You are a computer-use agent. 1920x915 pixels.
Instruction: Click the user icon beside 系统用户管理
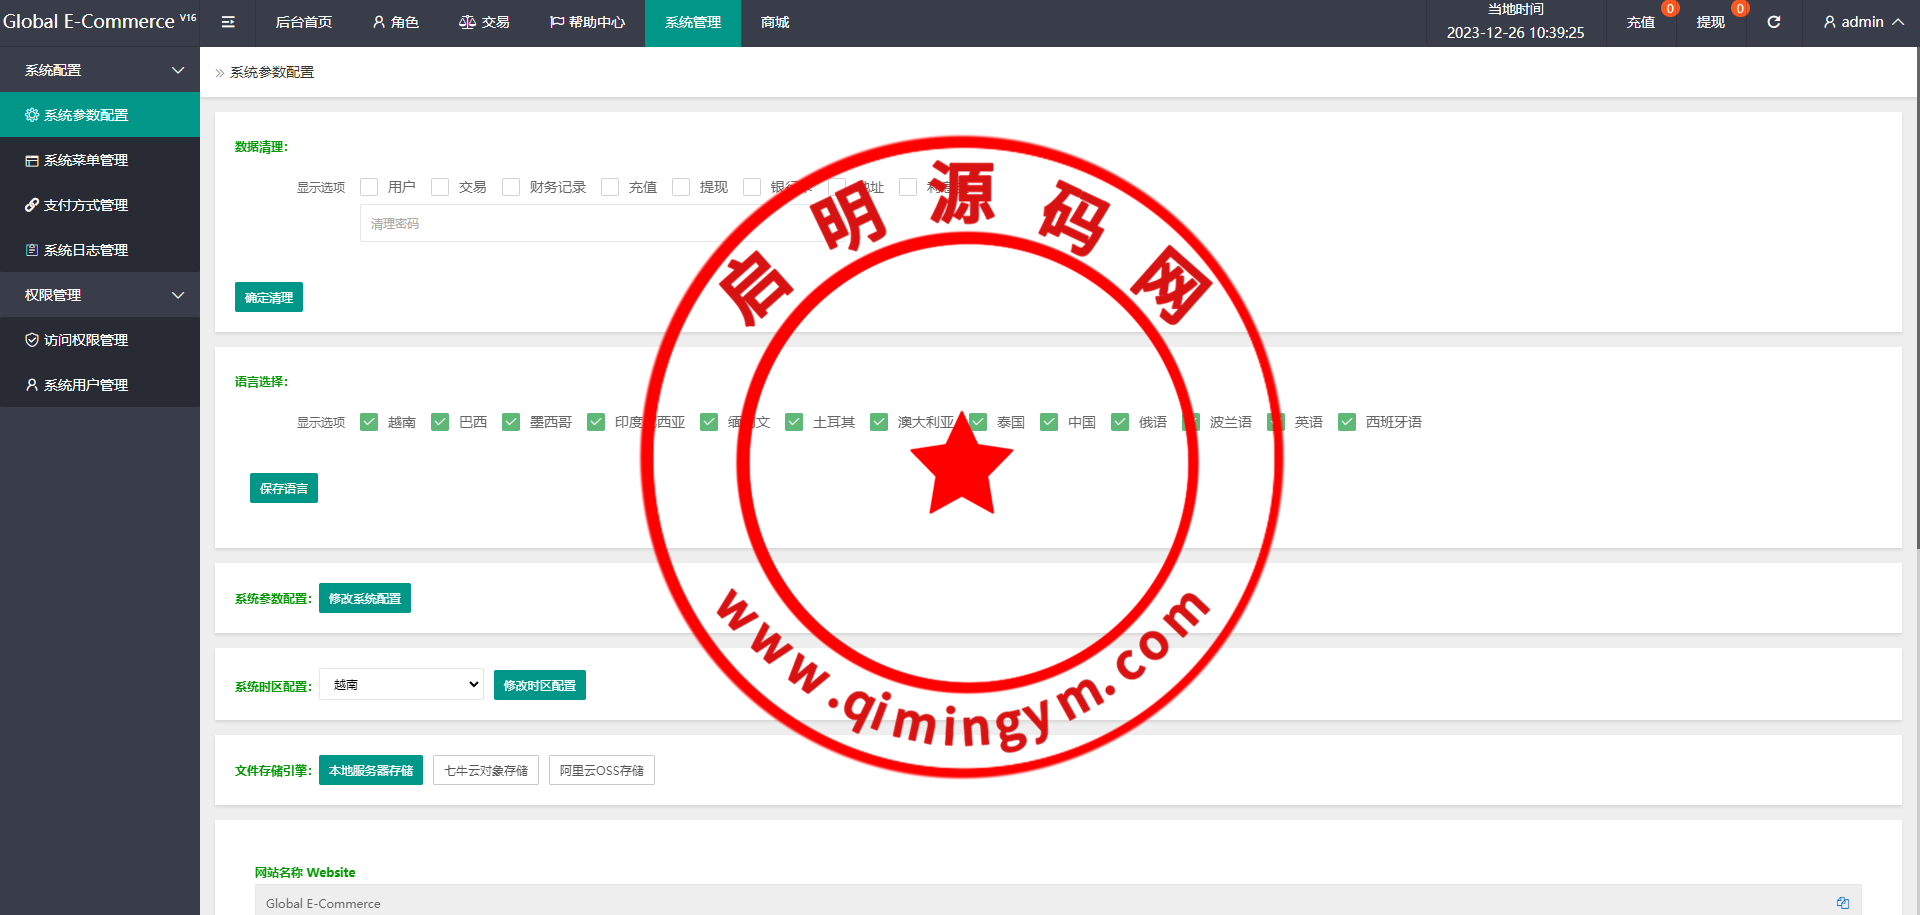pos(32,385)
